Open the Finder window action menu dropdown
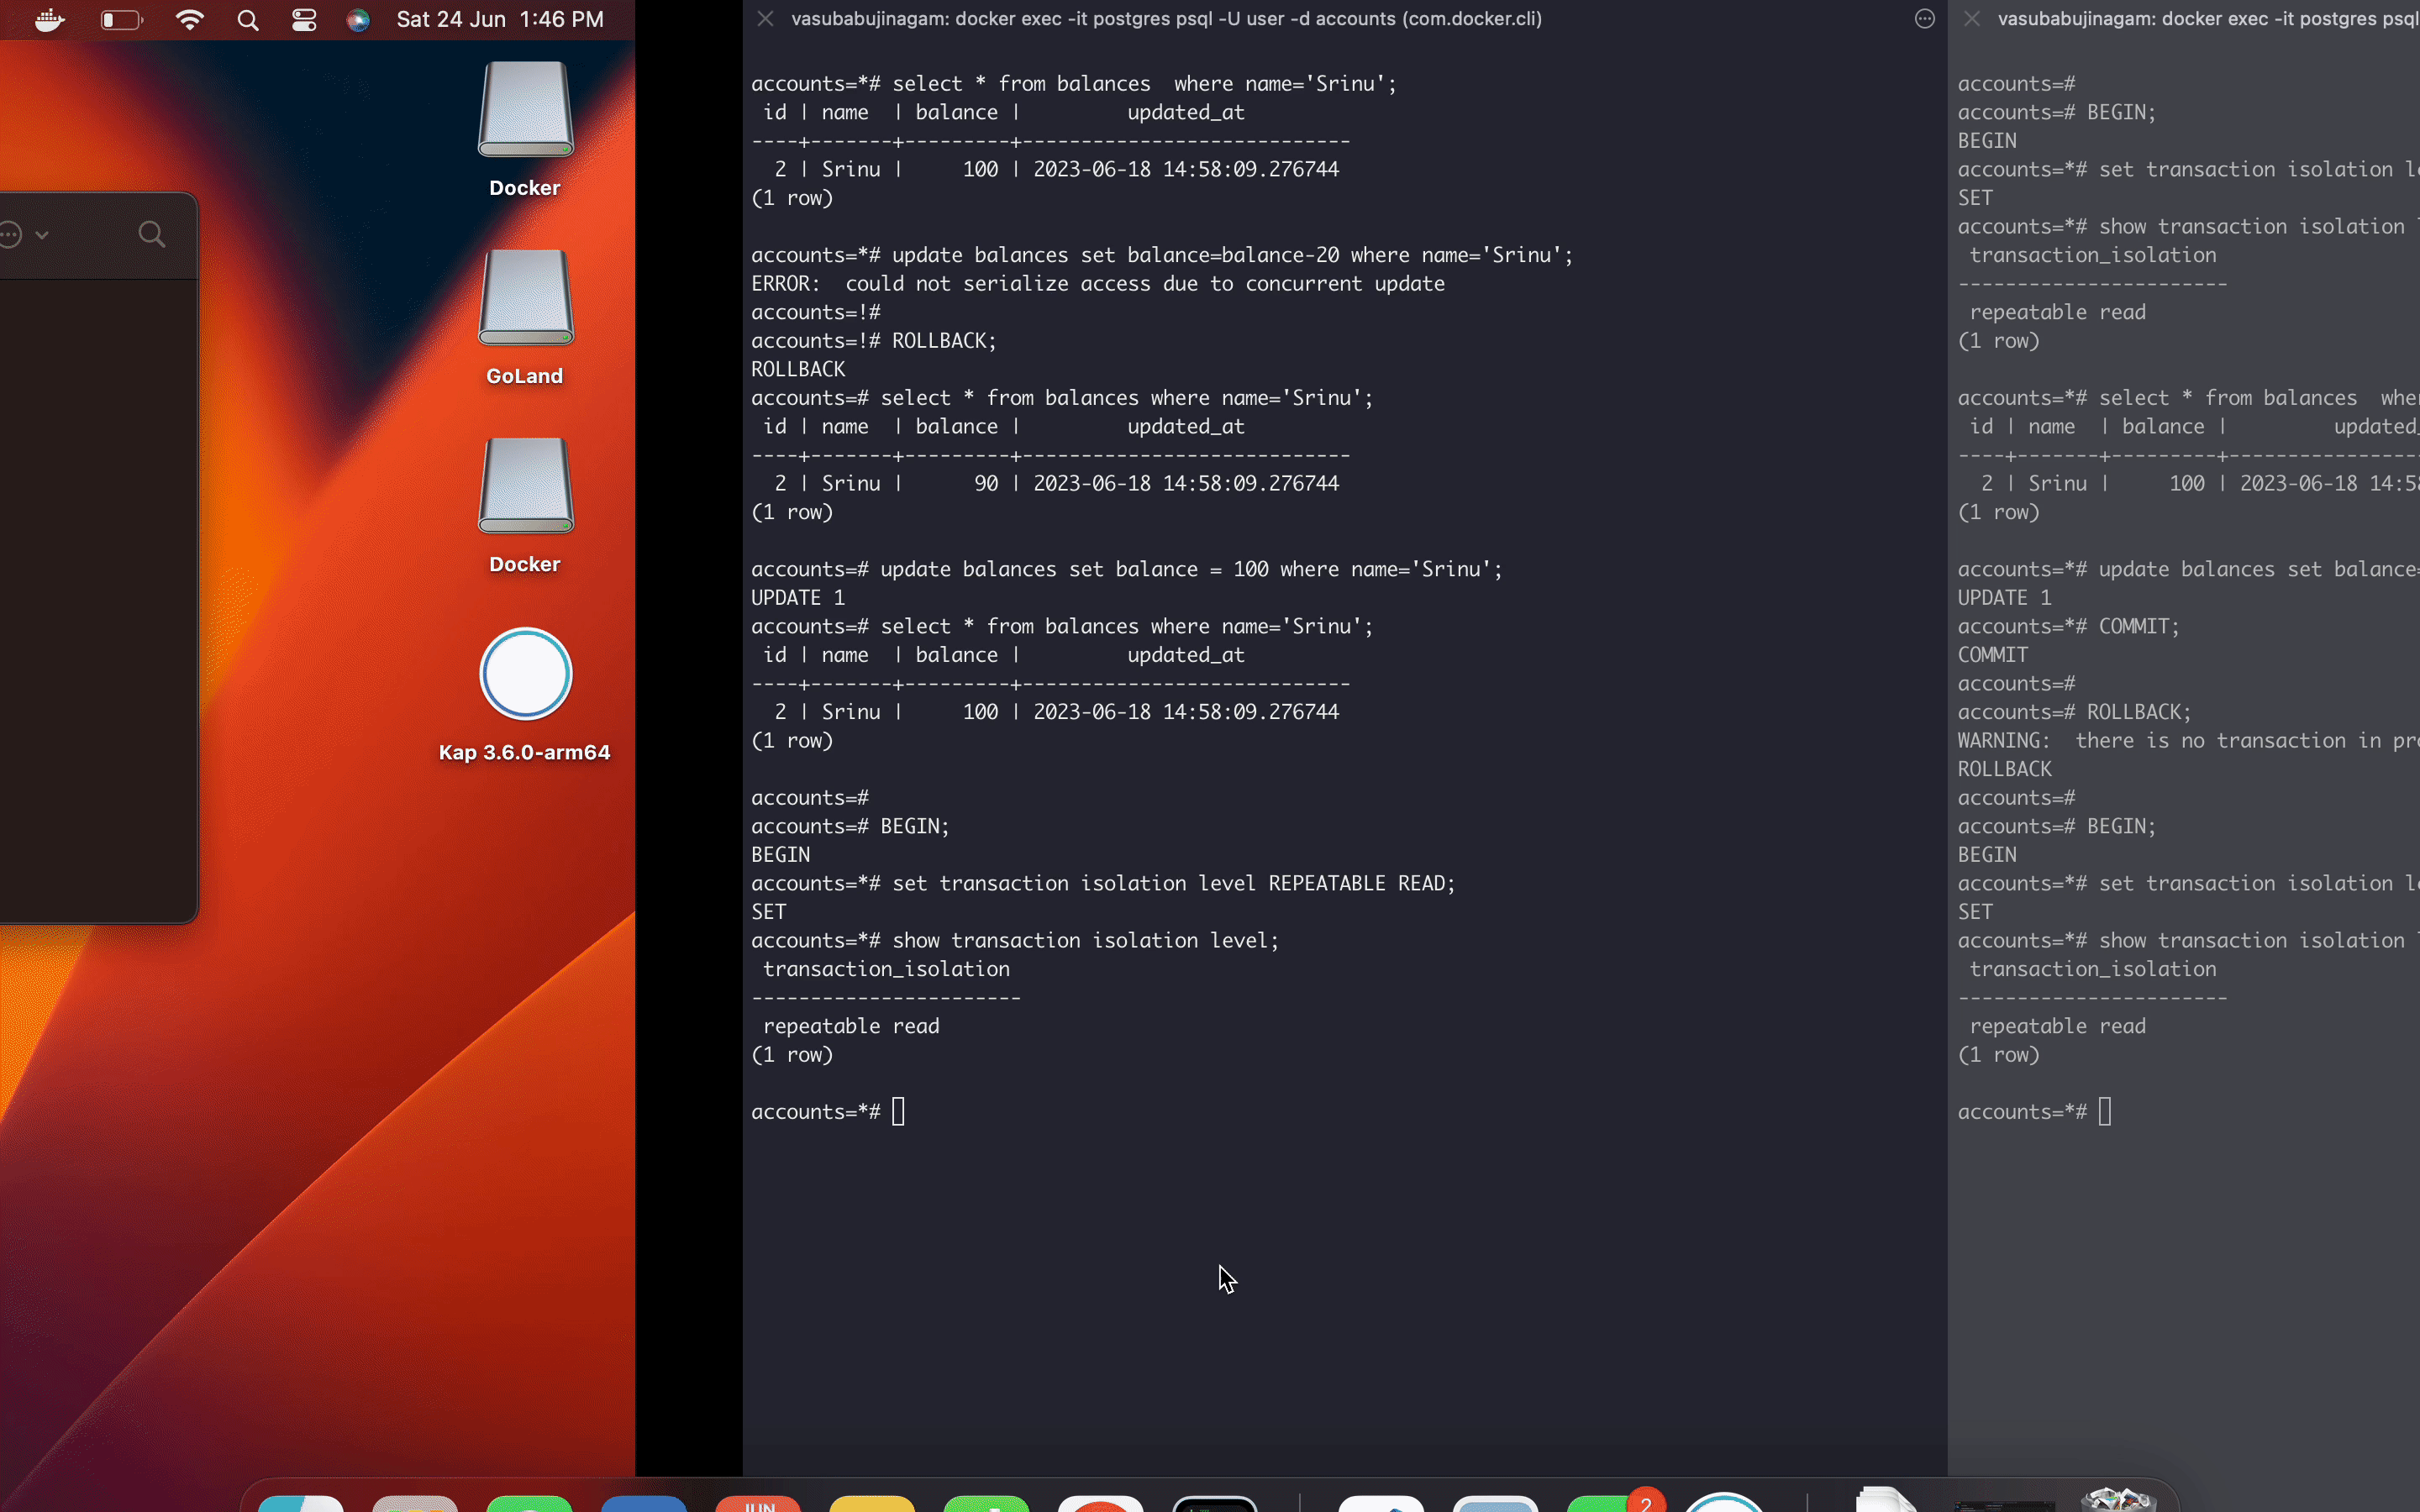The width and height of the screenshot is (2420, 1512). tap(25, 235)
